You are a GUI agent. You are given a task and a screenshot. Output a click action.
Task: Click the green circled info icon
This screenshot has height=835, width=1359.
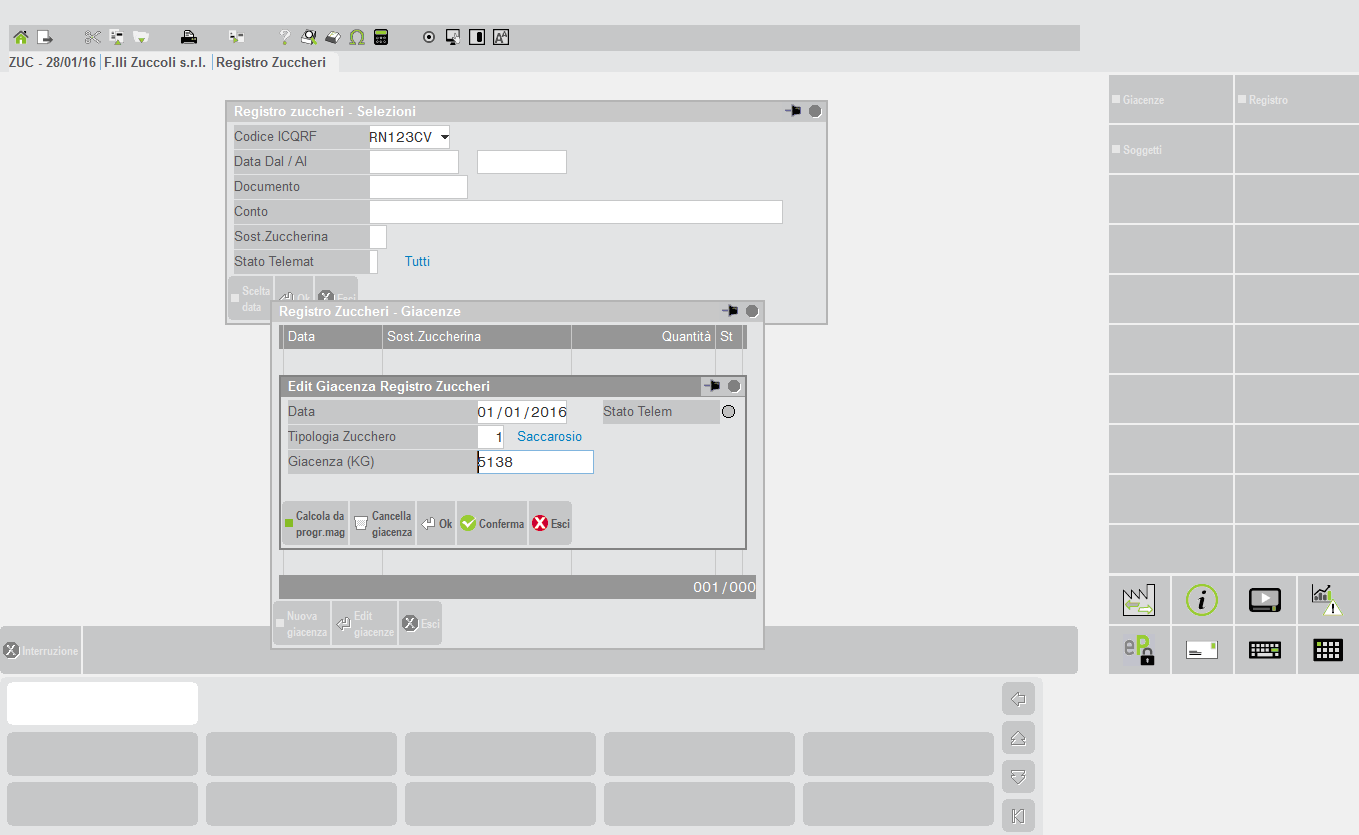[1202, 599]
